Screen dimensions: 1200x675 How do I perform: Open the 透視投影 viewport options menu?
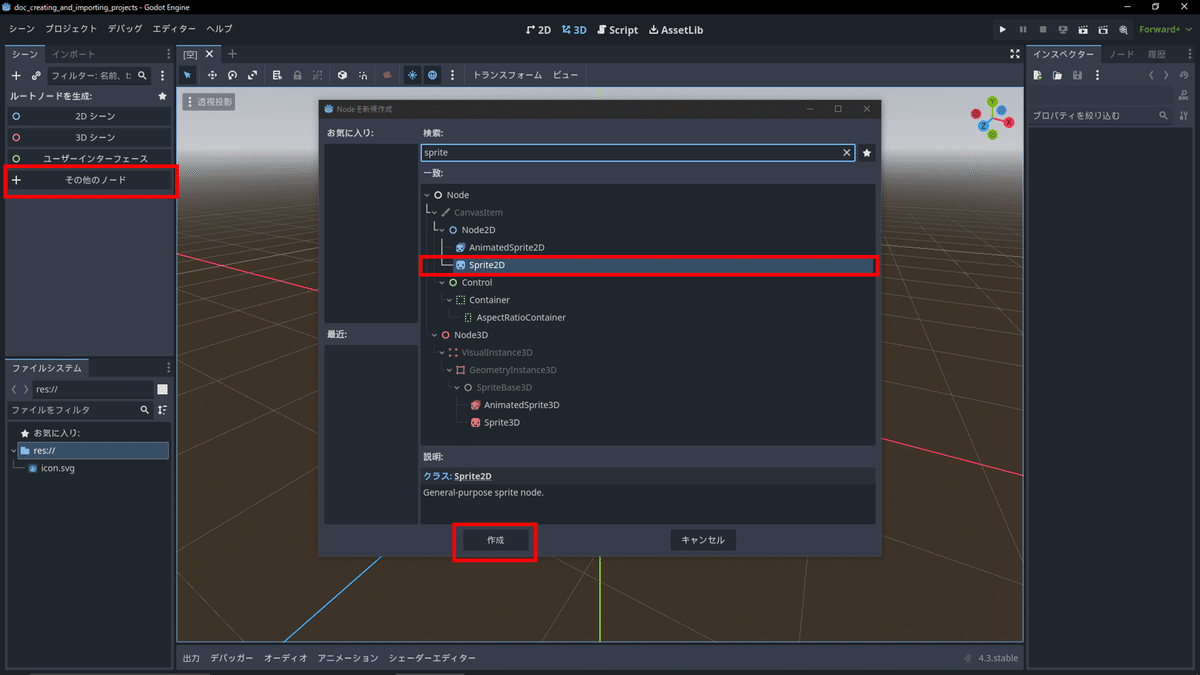pyautogui.click(x=209, y=102)
